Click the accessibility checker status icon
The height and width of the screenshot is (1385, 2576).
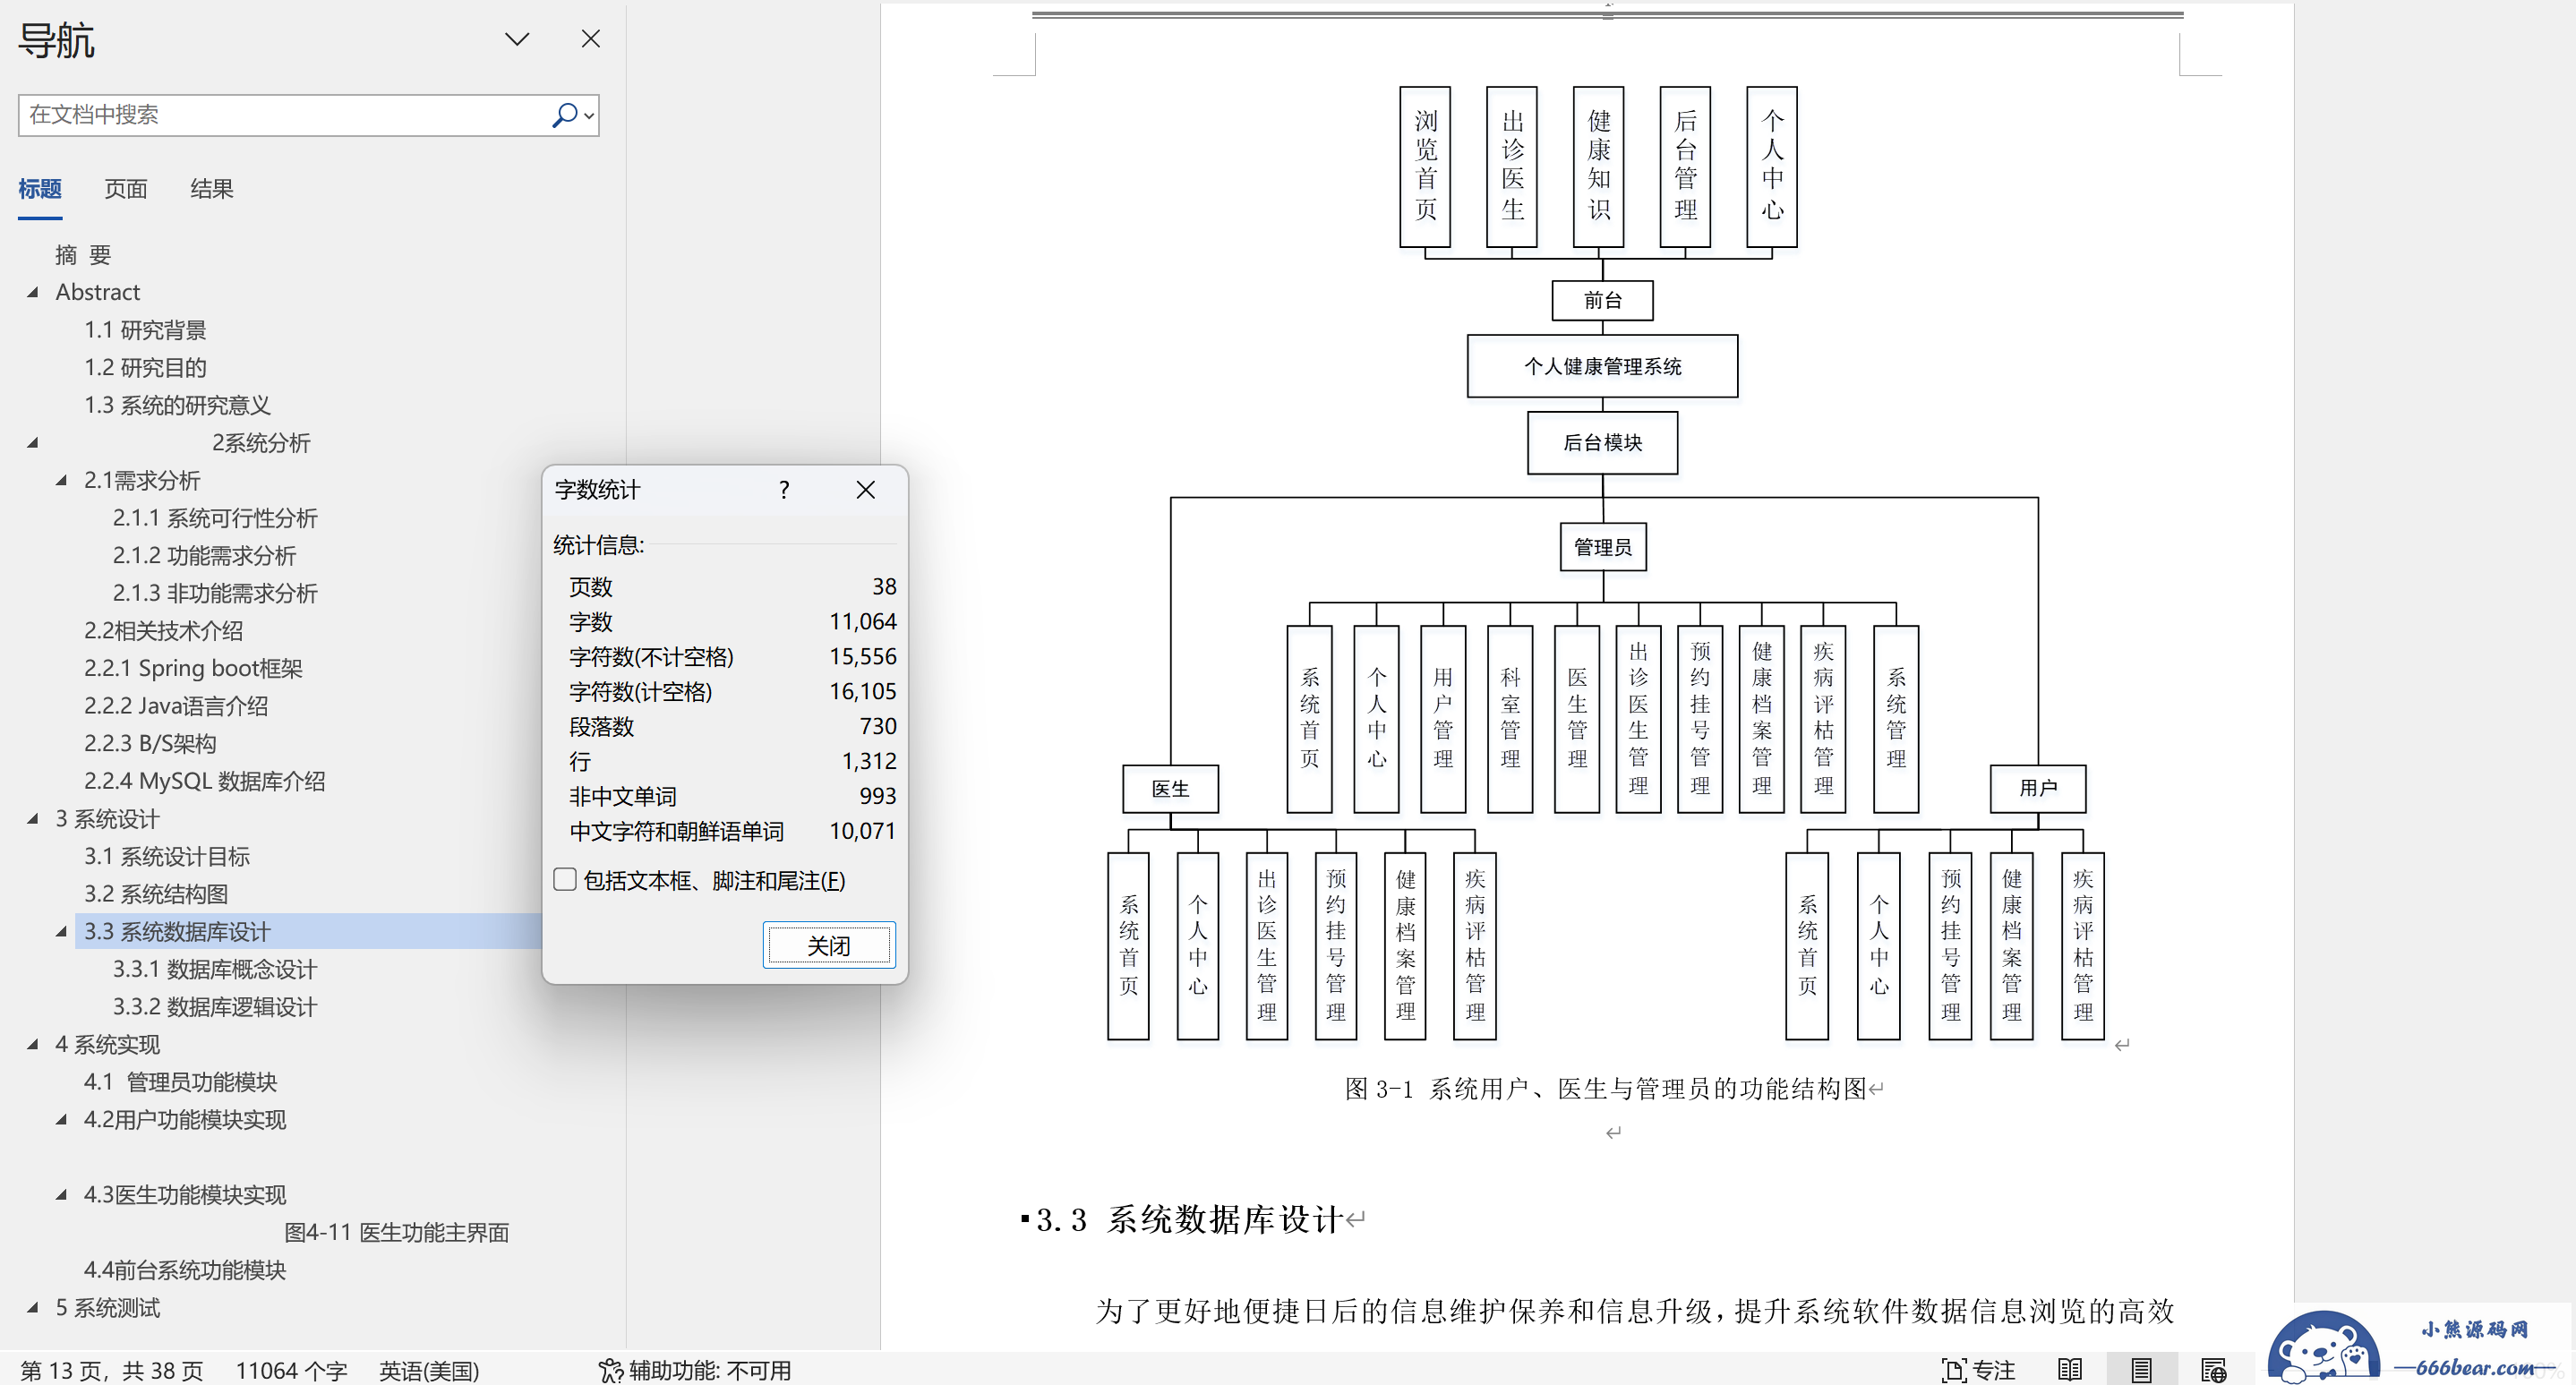click(610, 1370)
